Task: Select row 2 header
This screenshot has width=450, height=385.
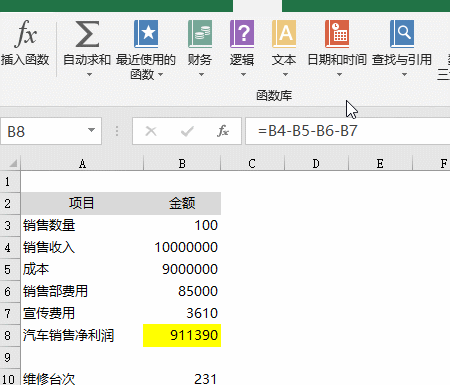Action: [x=10, y=203]
